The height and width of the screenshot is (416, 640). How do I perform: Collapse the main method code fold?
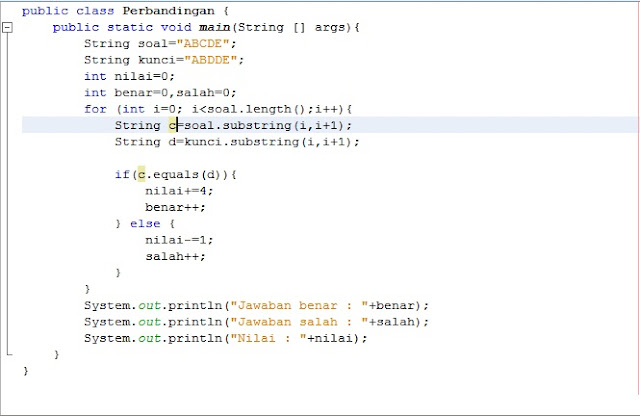pos(7,27)
